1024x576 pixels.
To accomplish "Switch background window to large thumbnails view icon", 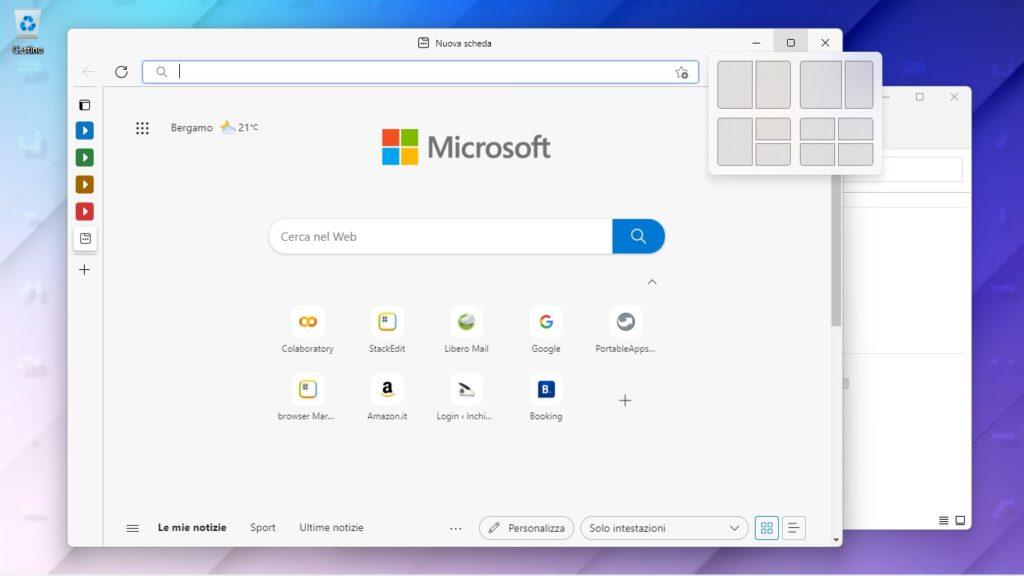I will 961,520.
